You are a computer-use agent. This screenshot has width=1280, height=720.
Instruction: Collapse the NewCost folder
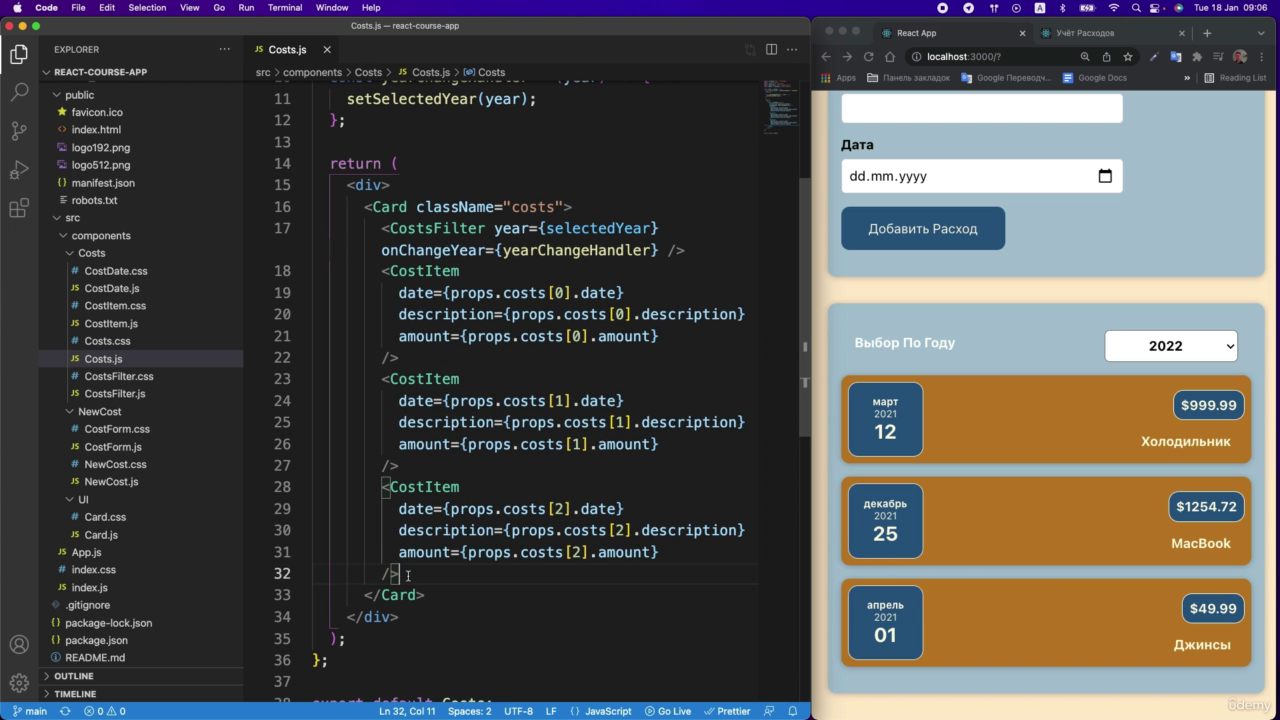point(99,411)
